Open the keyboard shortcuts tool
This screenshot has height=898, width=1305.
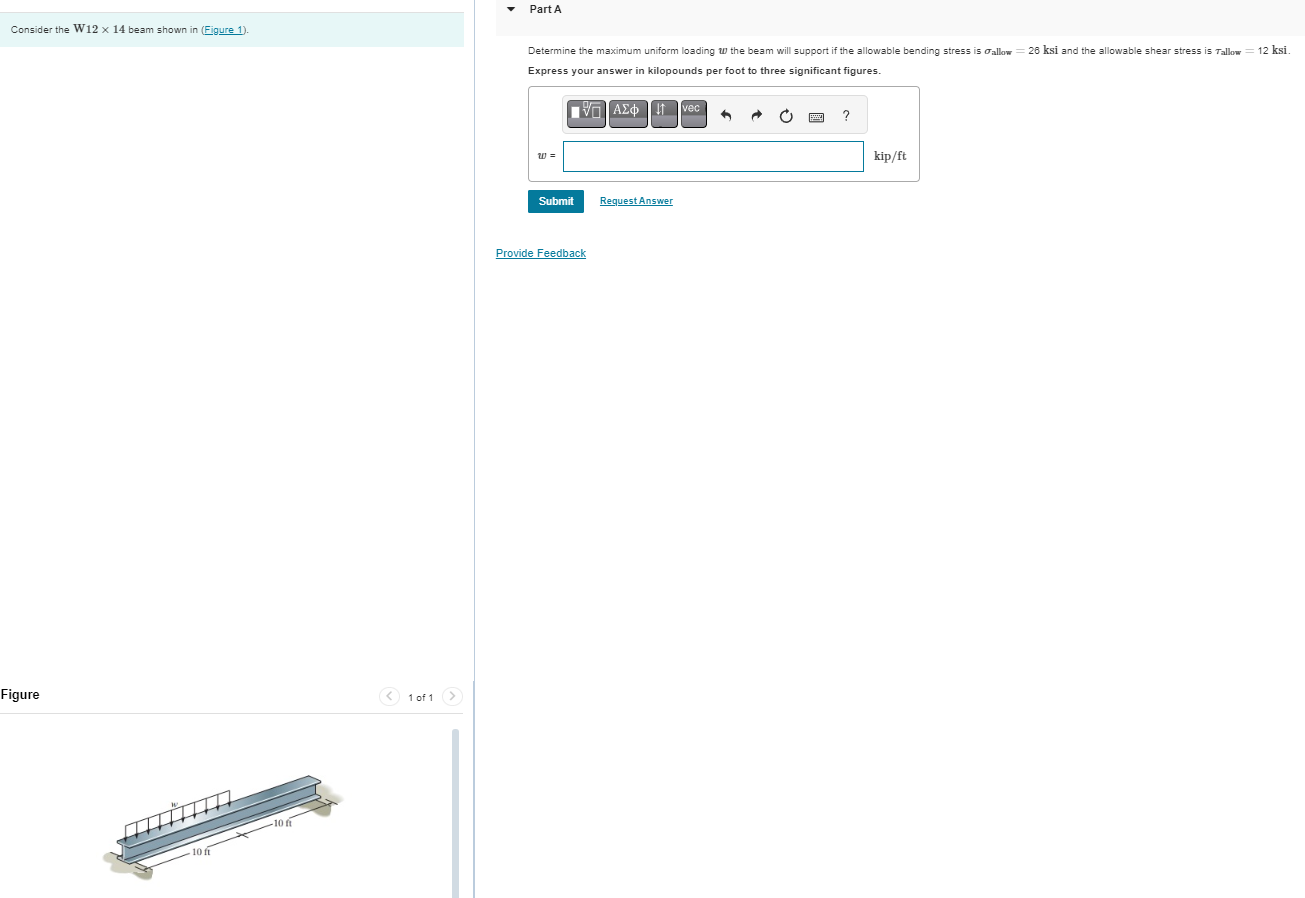click(x=815, y=117)
